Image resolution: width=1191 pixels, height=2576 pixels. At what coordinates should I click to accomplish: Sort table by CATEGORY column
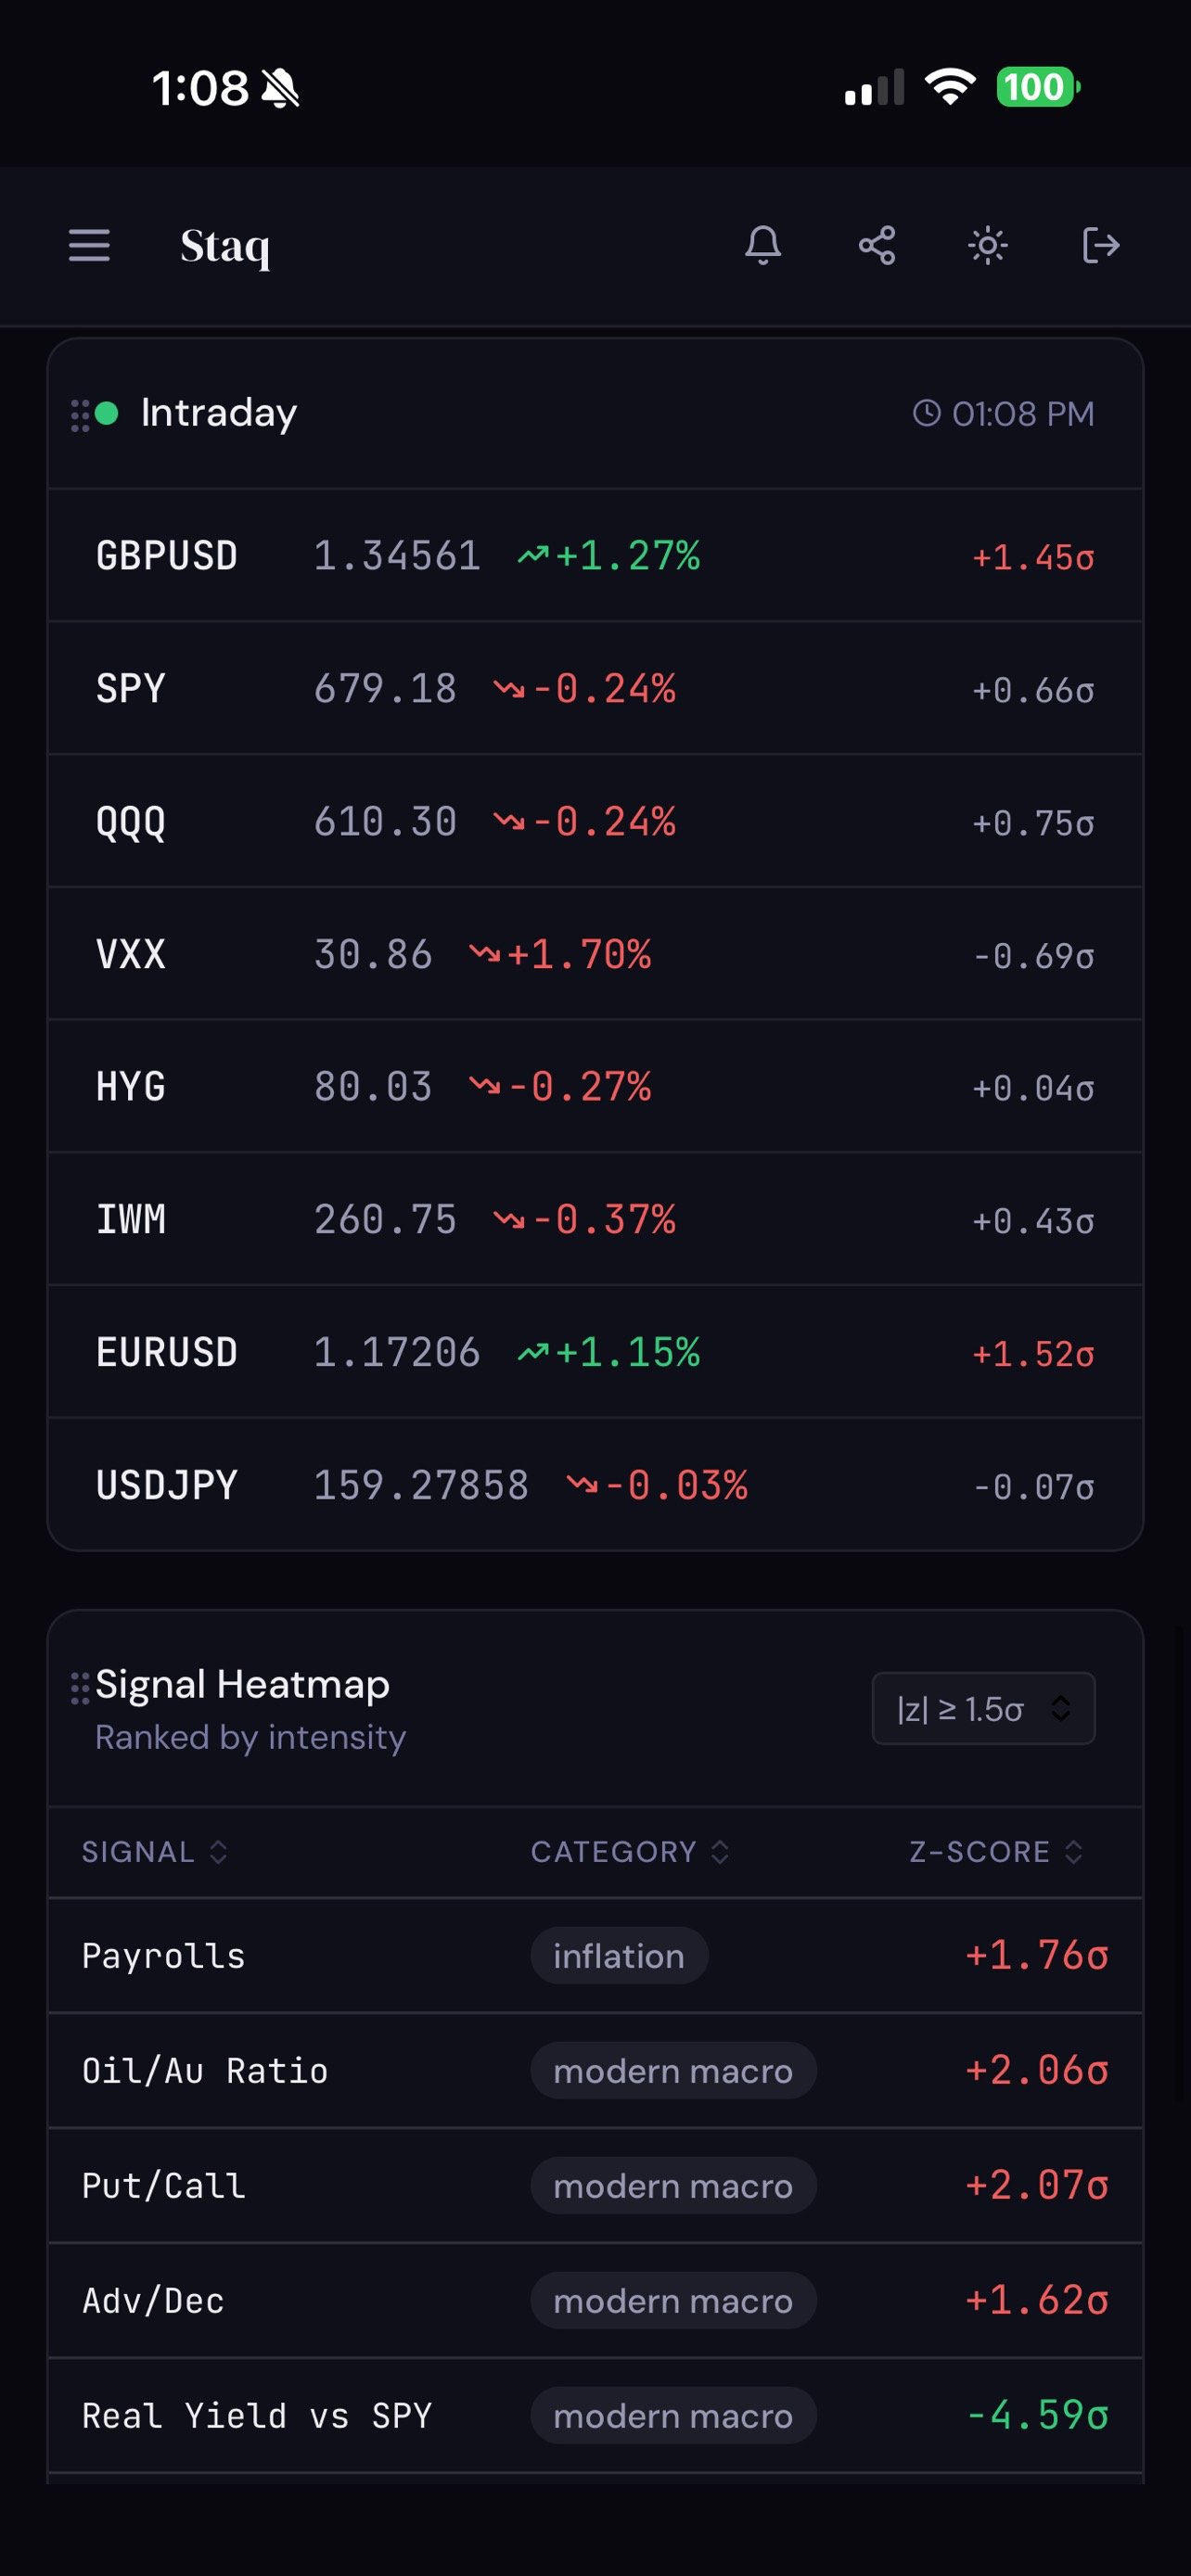point(629,1852)
